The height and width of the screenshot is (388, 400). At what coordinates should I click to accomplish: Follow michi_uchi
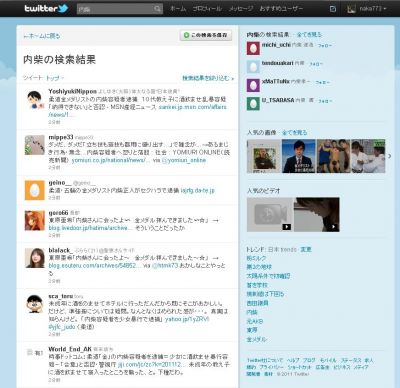pyautogui.click(x=324, y=45)
